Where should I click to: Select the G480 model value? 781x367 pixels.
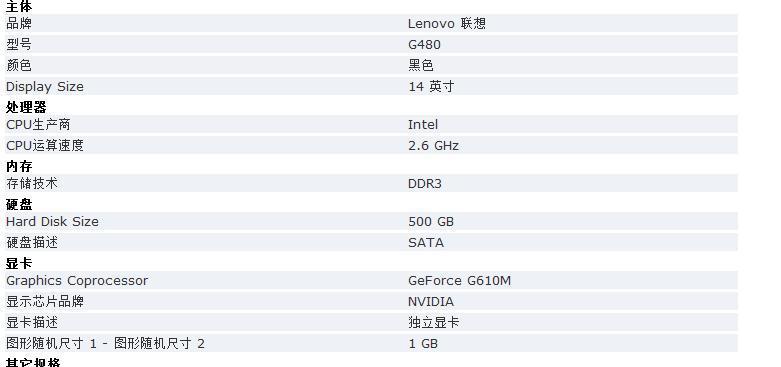click(424, 44)
